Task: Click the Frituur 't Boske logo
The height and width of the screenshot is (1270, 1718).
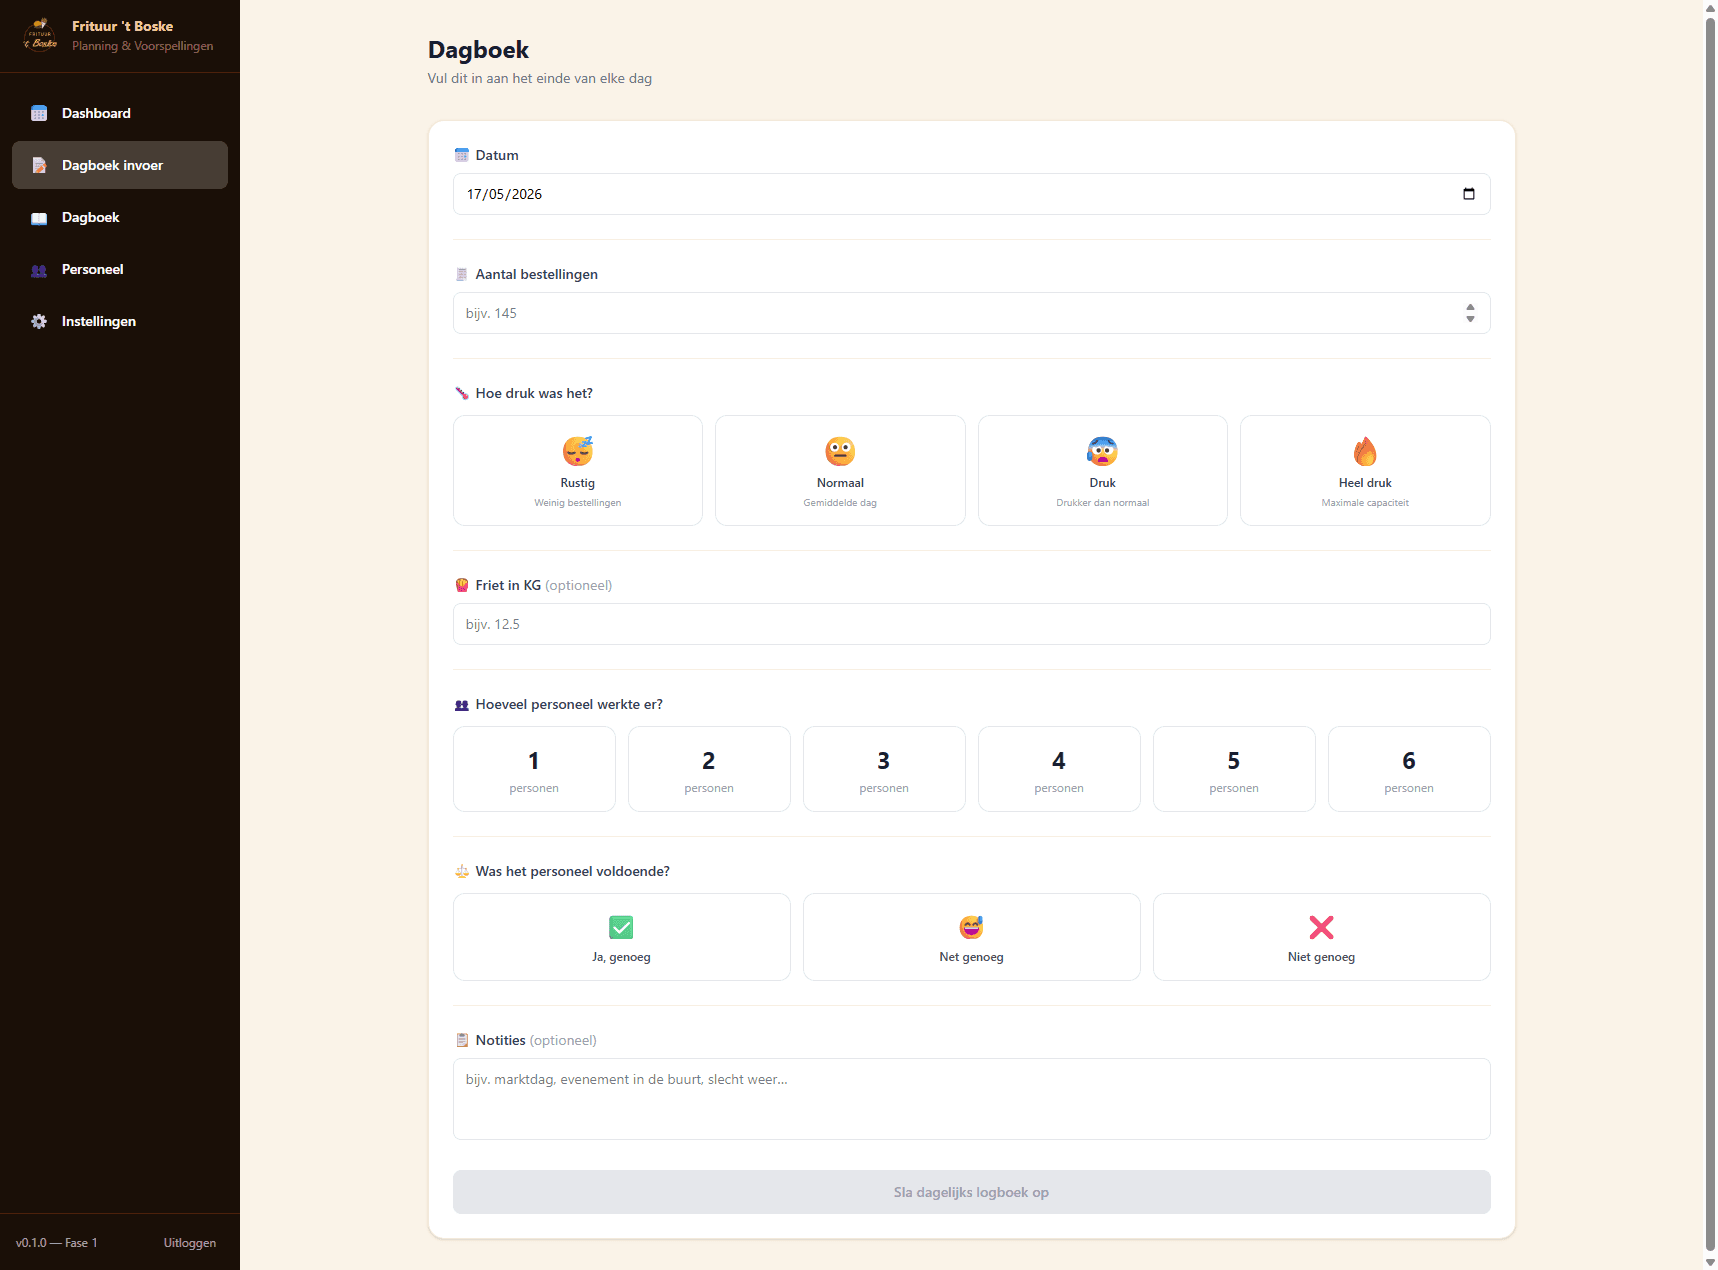Action: tap(40, 35)
